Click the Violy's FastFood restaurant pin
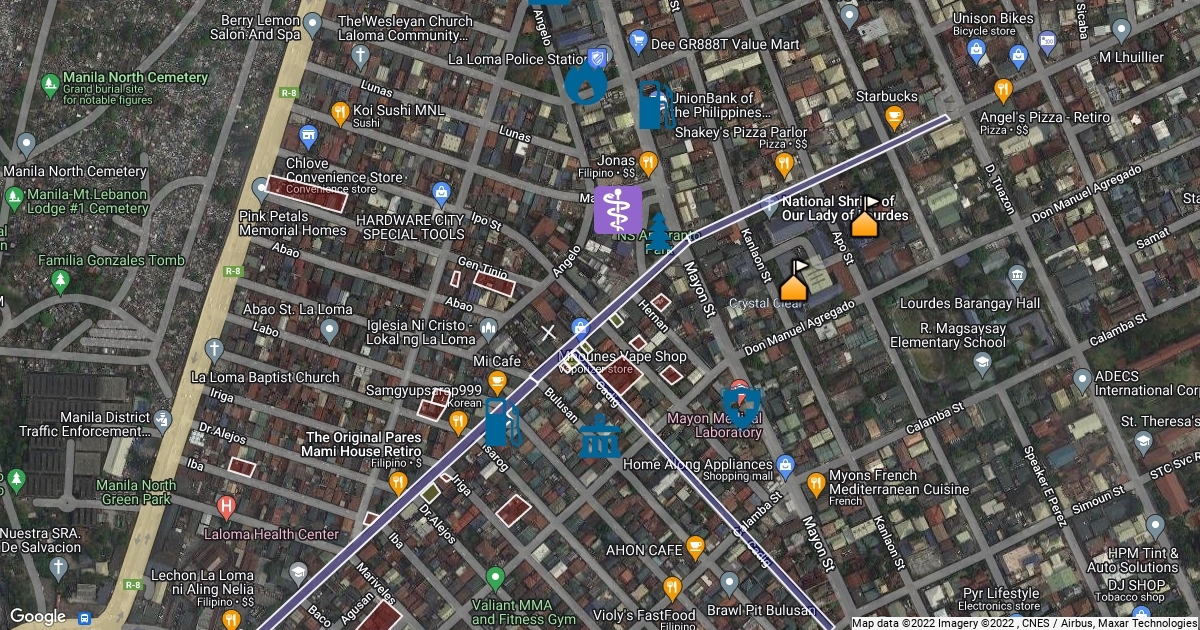Image resolution: width=1200 pixels, height=630 pixels. [x=672, y=587]
